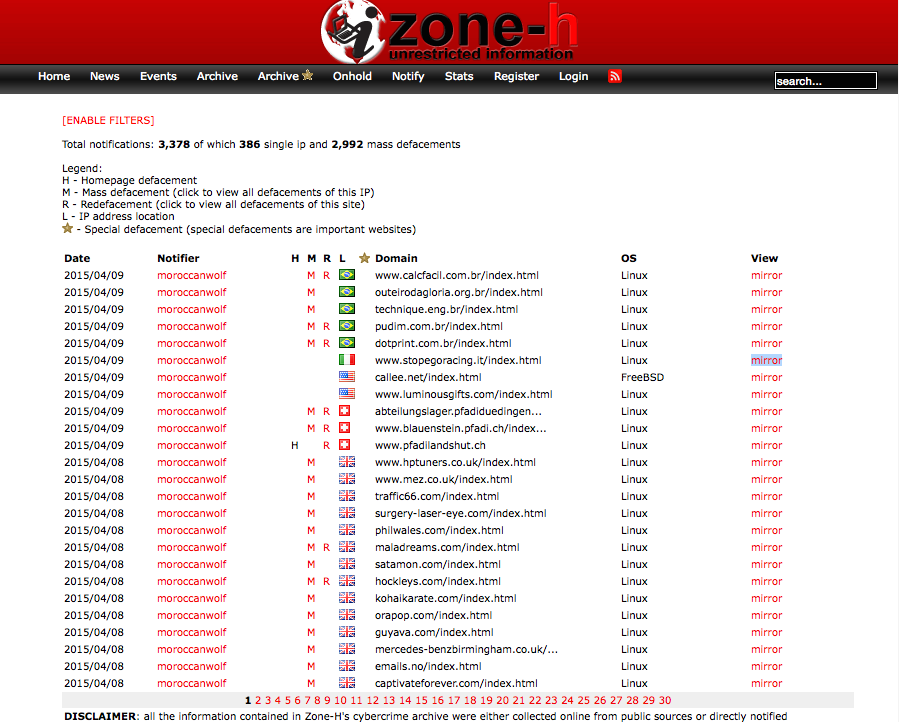
Task: Click UK flag for mez.co.uk row
Action: (x=346, y=479)
